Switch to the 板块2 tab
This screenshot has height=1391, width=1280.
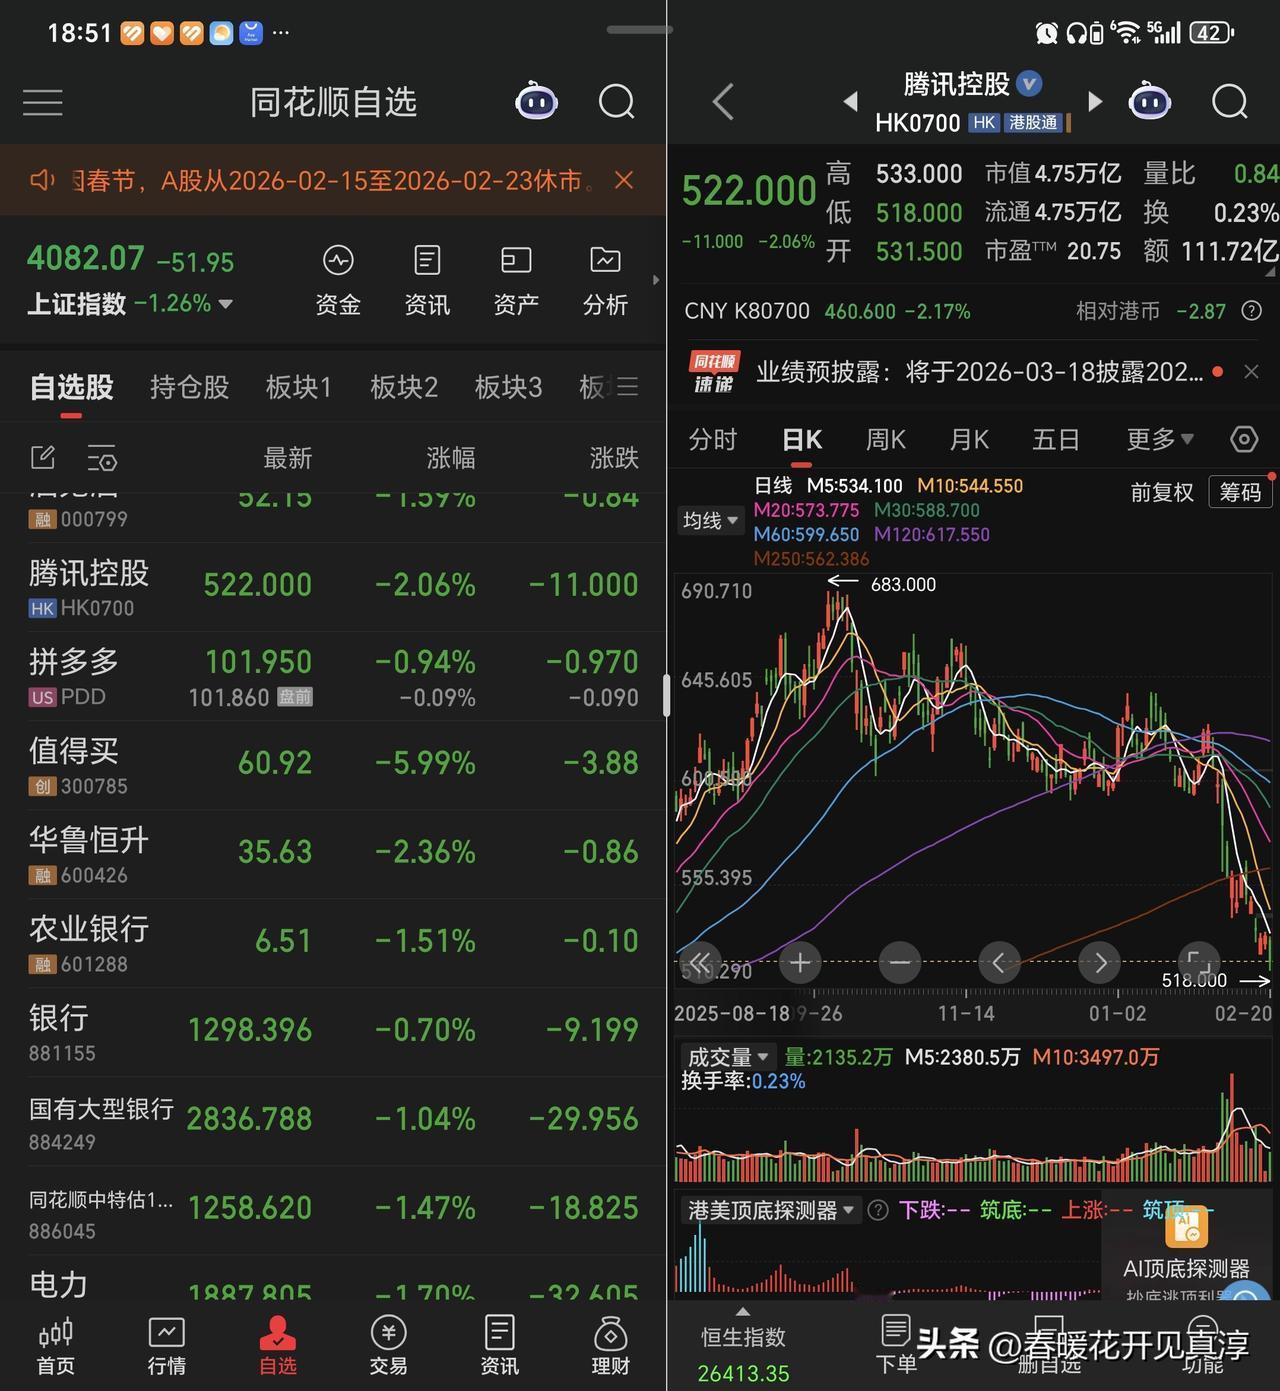coord(404,388)
